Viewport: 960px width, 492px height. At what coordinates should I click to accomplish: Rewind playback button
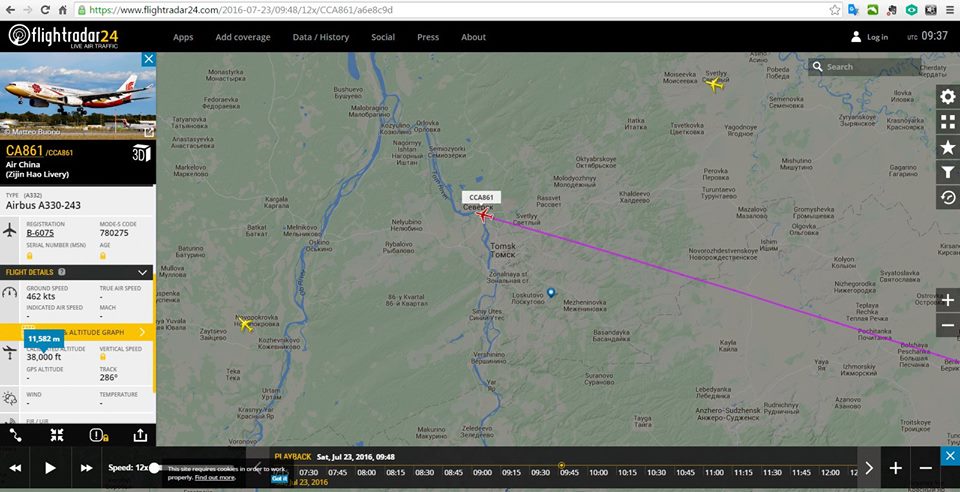[15, 468]
